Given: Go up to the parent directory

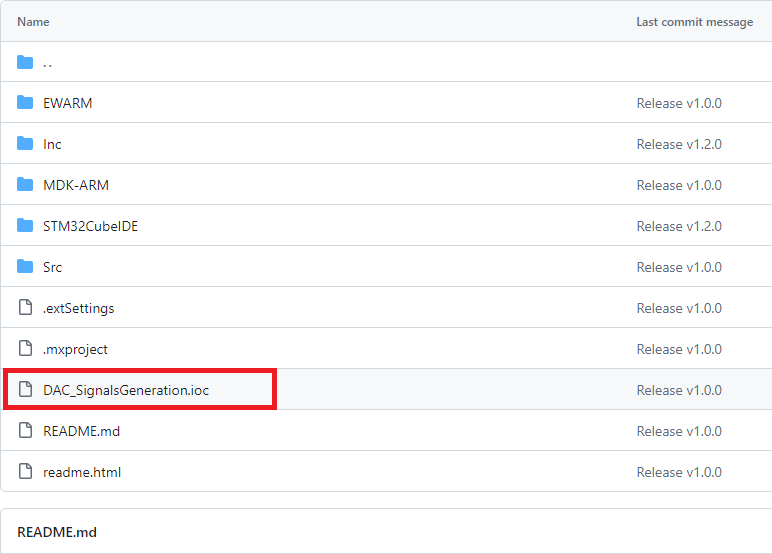Looking at the screenshot, I should (x=47, y=62).
